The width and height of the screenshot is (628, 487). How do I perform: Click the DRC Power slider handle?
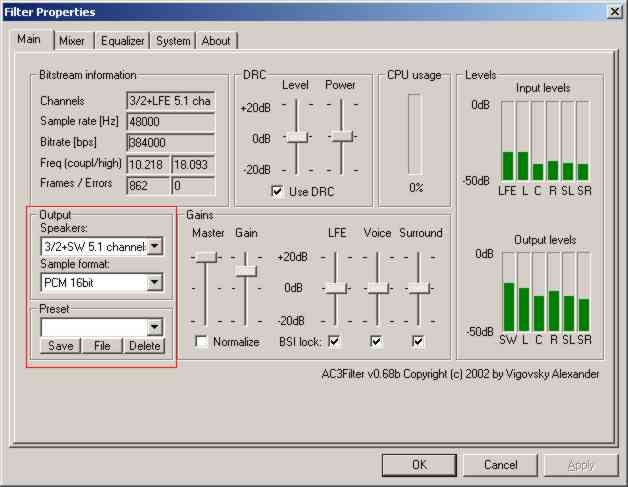341,135
